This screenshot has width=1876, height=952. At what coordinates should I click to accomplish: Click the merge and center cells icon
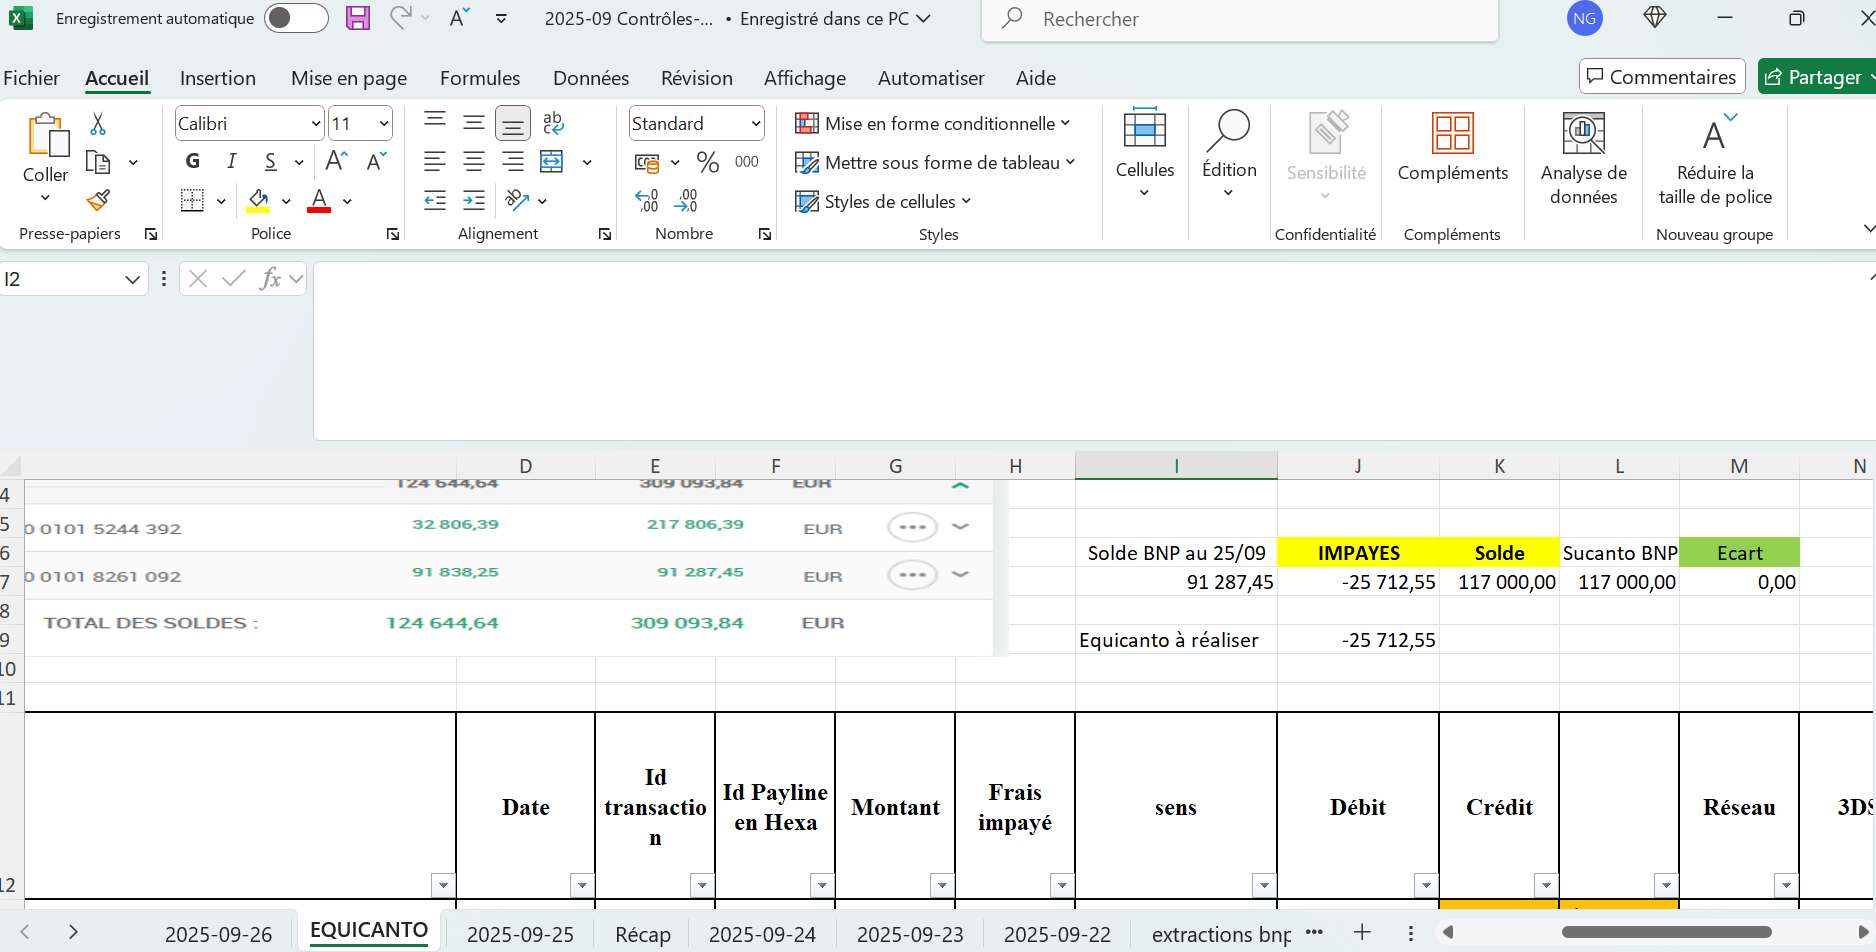pos(552,162)
